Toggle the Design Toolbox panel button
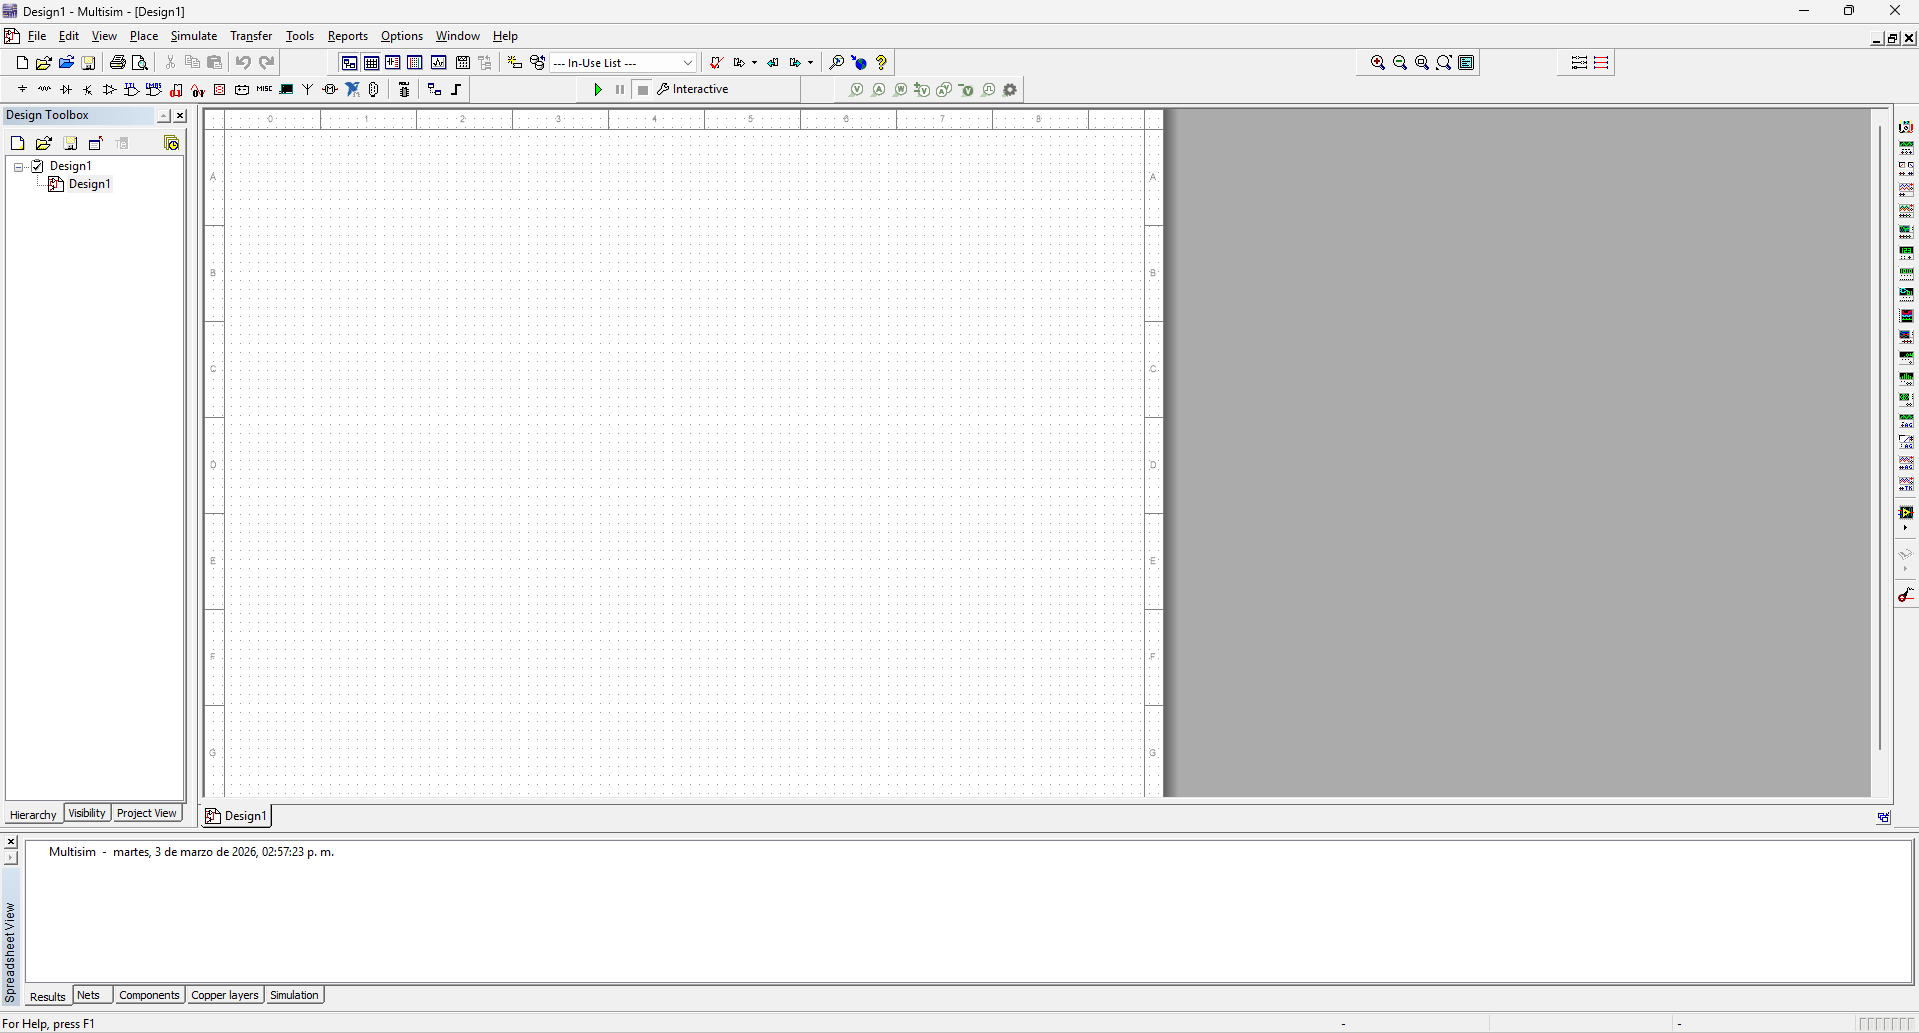The image size is (1919, 1033). point(349,62)
